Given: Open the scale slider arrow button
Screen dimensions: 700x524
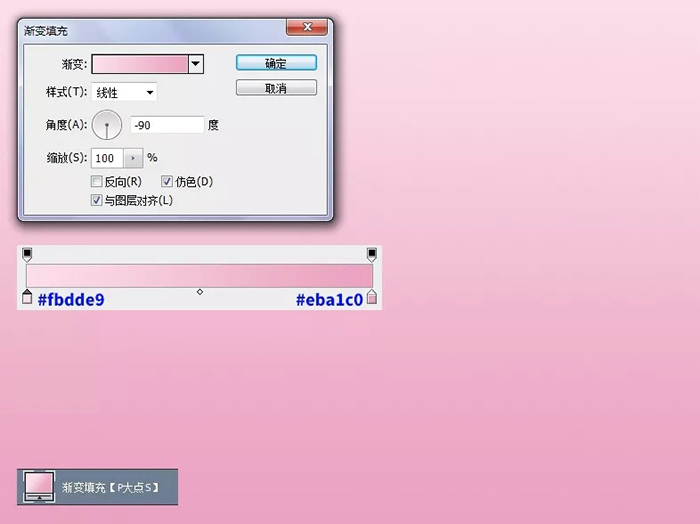Looking at the screenshot, I should 133,158.
